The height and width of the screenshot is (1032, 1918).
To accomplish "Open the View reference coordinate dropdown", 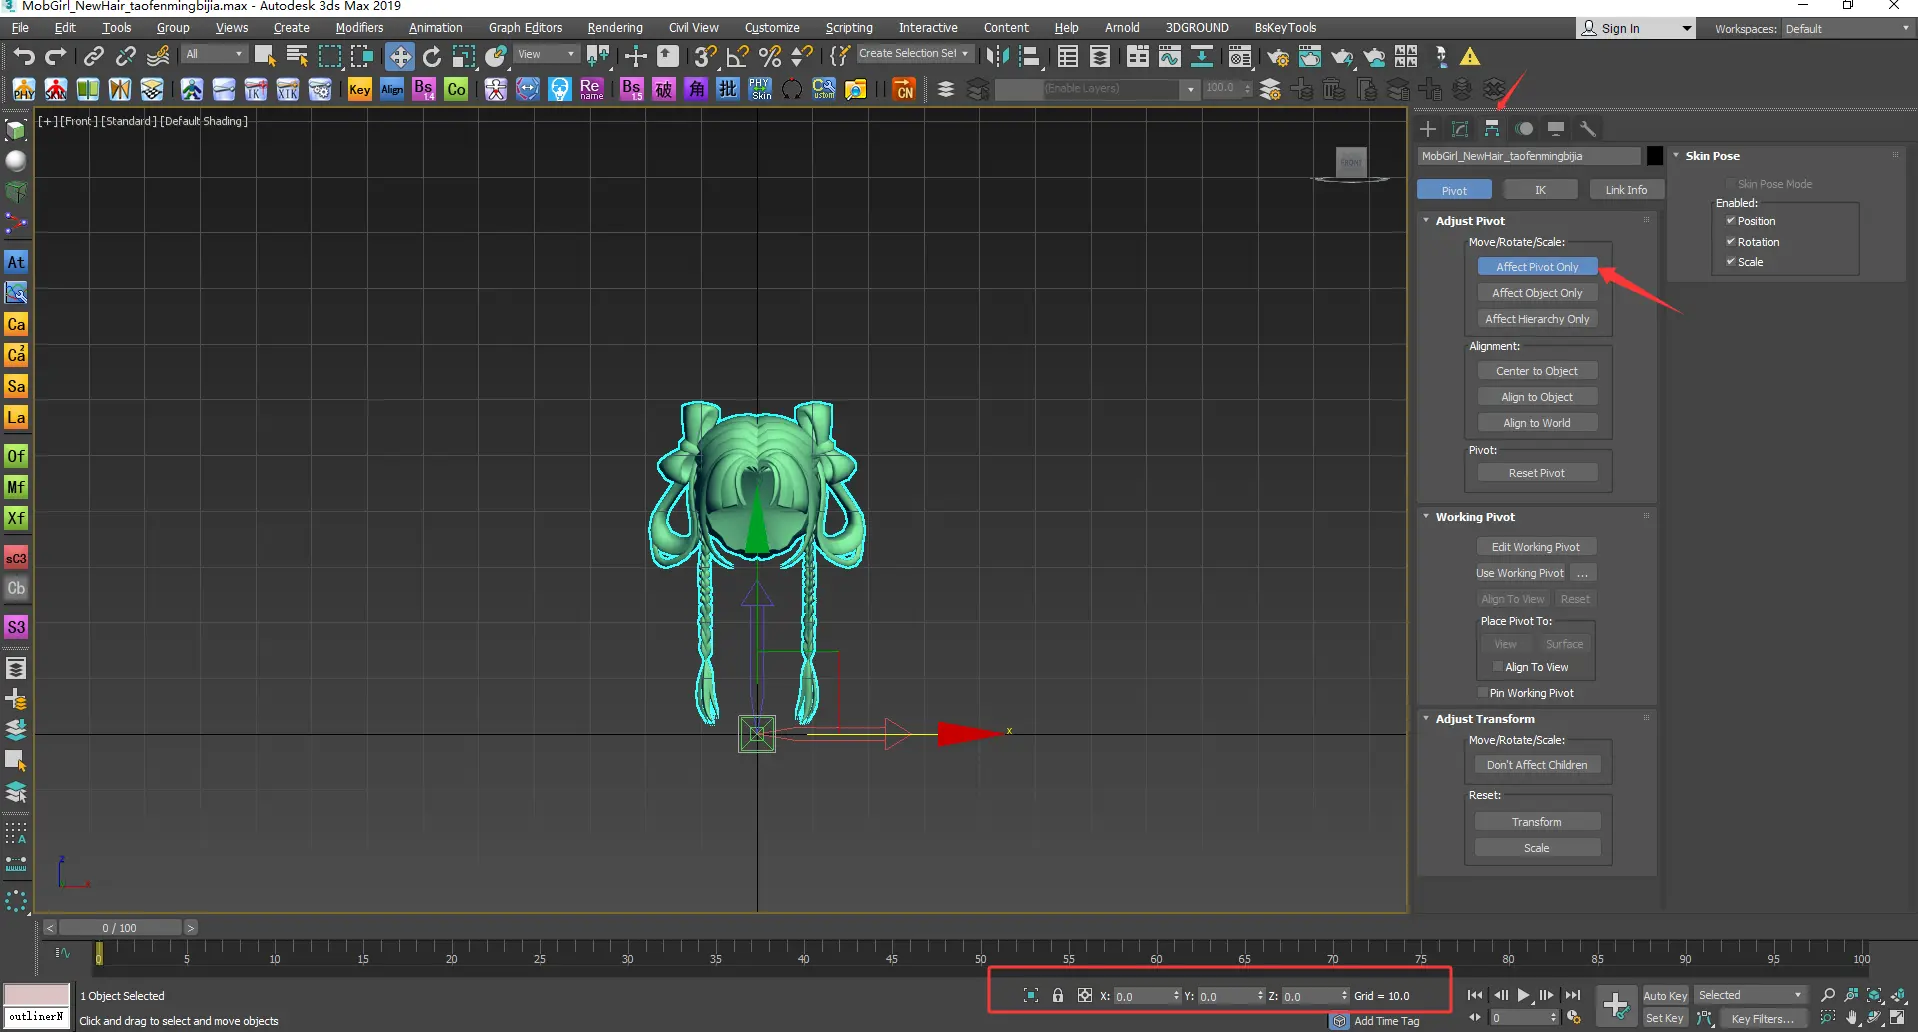I will point(546,54).
